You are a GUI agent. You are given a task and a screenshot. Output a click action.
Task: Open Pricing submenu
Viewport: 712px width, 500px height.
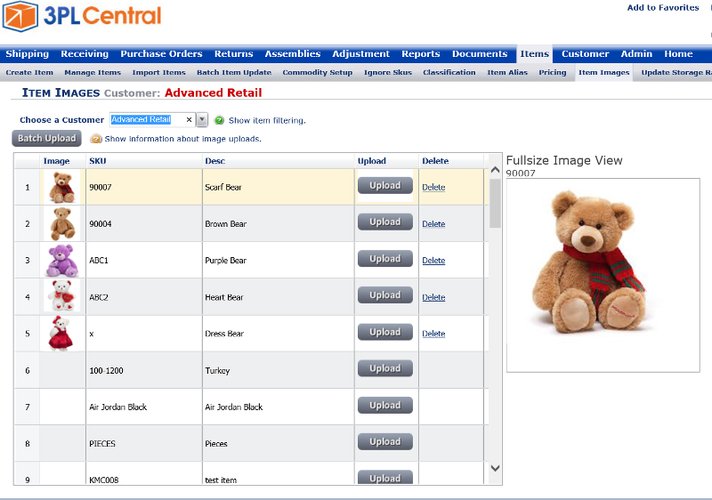coord(552,72)
